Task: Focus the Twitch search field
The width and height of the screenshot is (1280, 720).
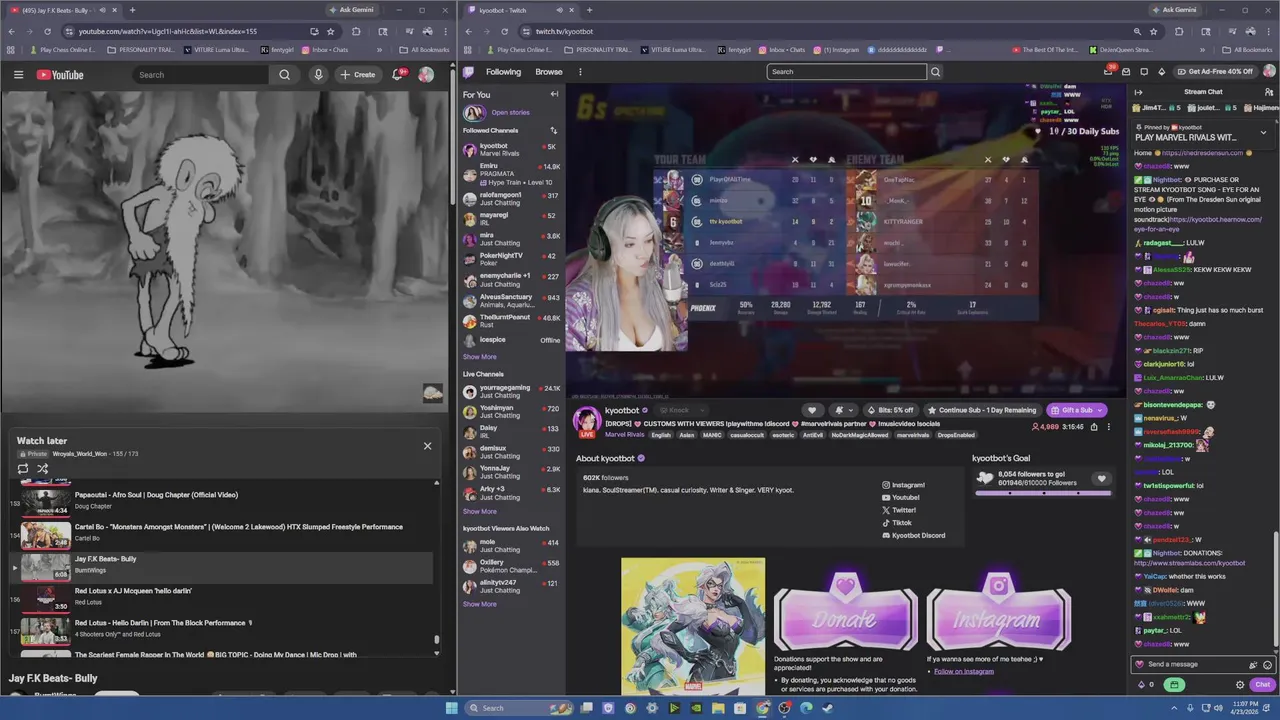Action: 847,72
